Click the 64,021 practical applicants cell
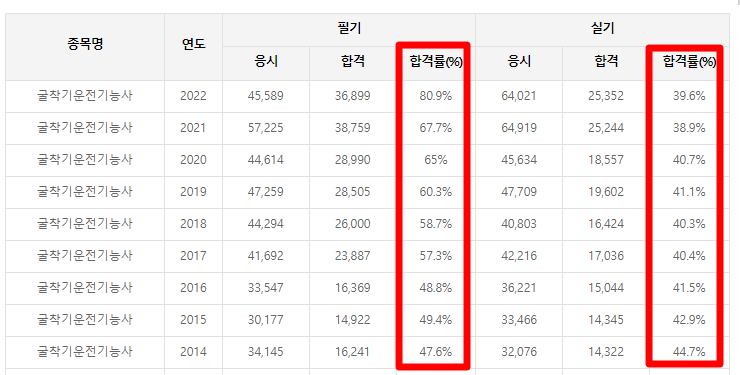Viewport: 740px width, 375px height. coord(519,96)
